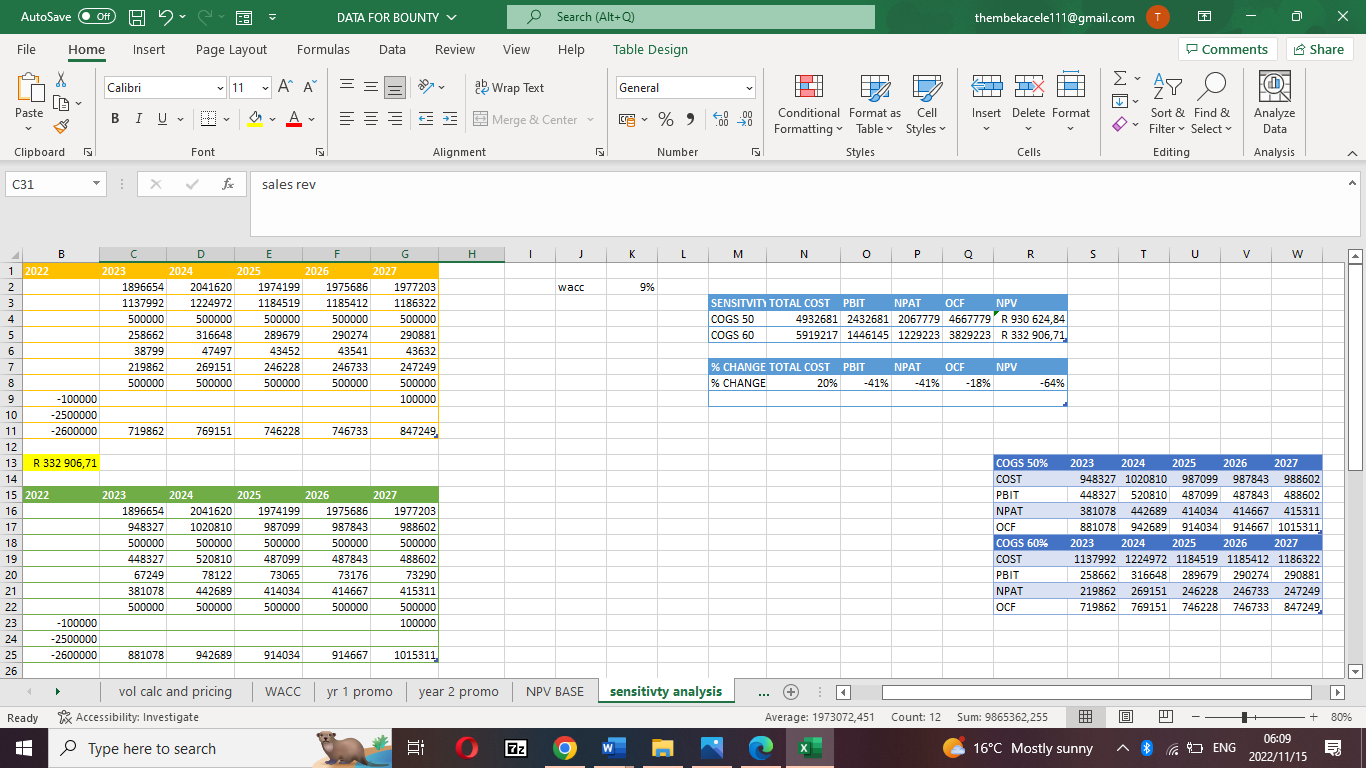Click the Increase Font Size icon
This screenshot has height=768, width=1366.
click(285, 88)
